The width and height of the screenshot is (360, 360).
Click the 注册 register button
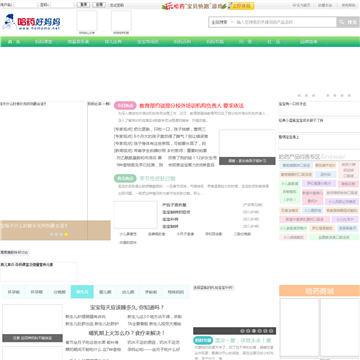pos(99,5)
